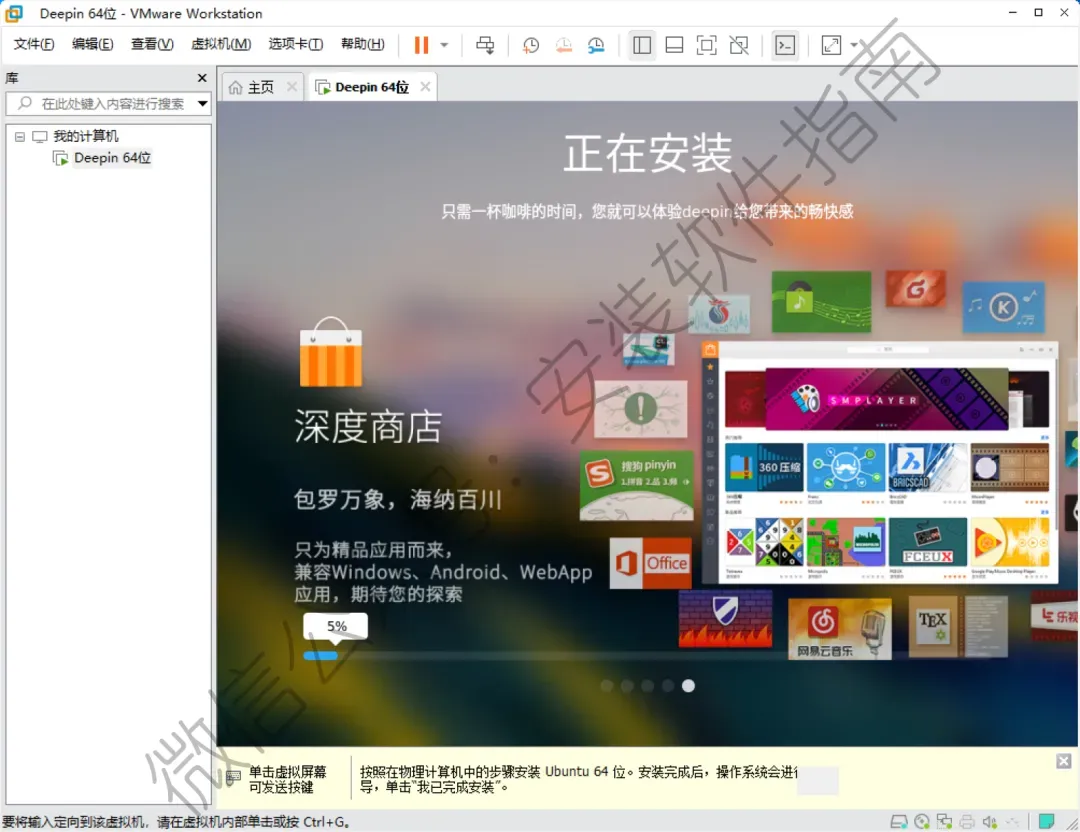Collapse the 我的计算机 tree node
This screenshot has height=832, width=1080.
click(x=20, y=136)
